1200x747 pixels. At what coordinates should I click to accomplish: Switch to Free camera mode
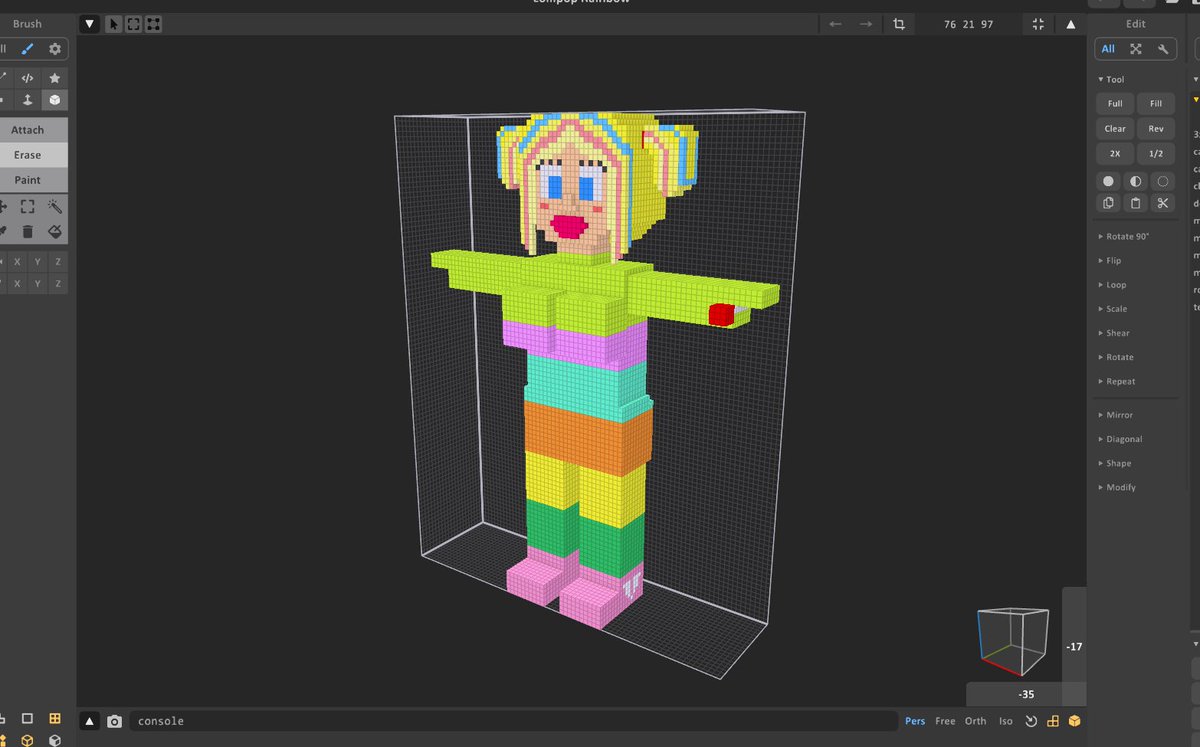tap(945, 721)
